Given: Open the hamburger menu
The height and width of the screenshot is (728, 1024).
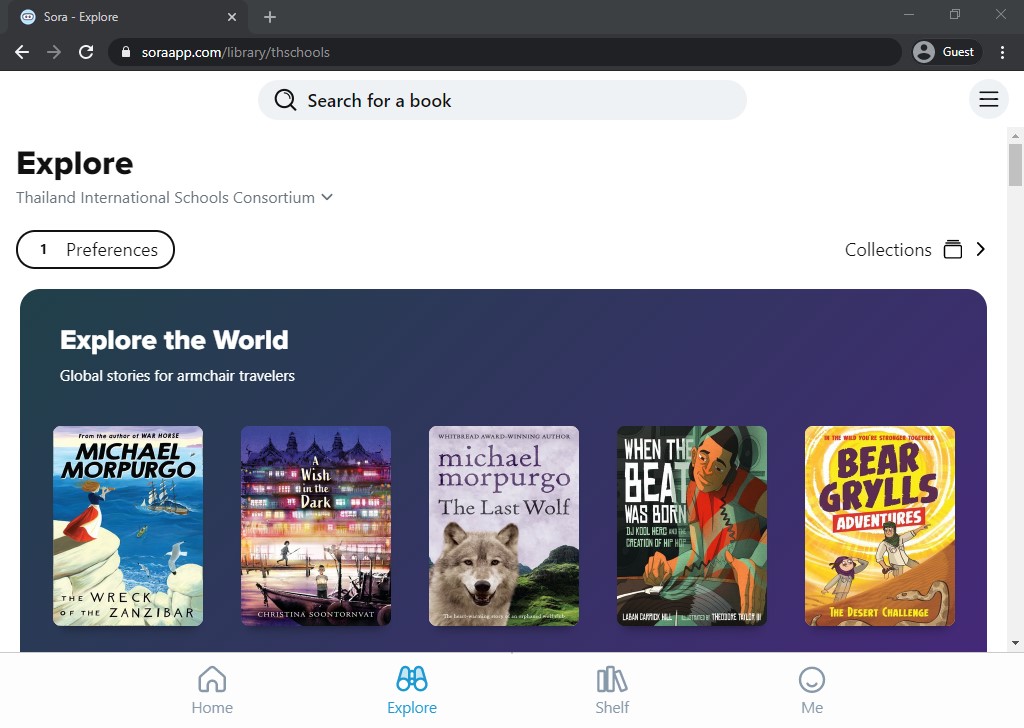Looking at the screenshot, I should tap(988, 99).
